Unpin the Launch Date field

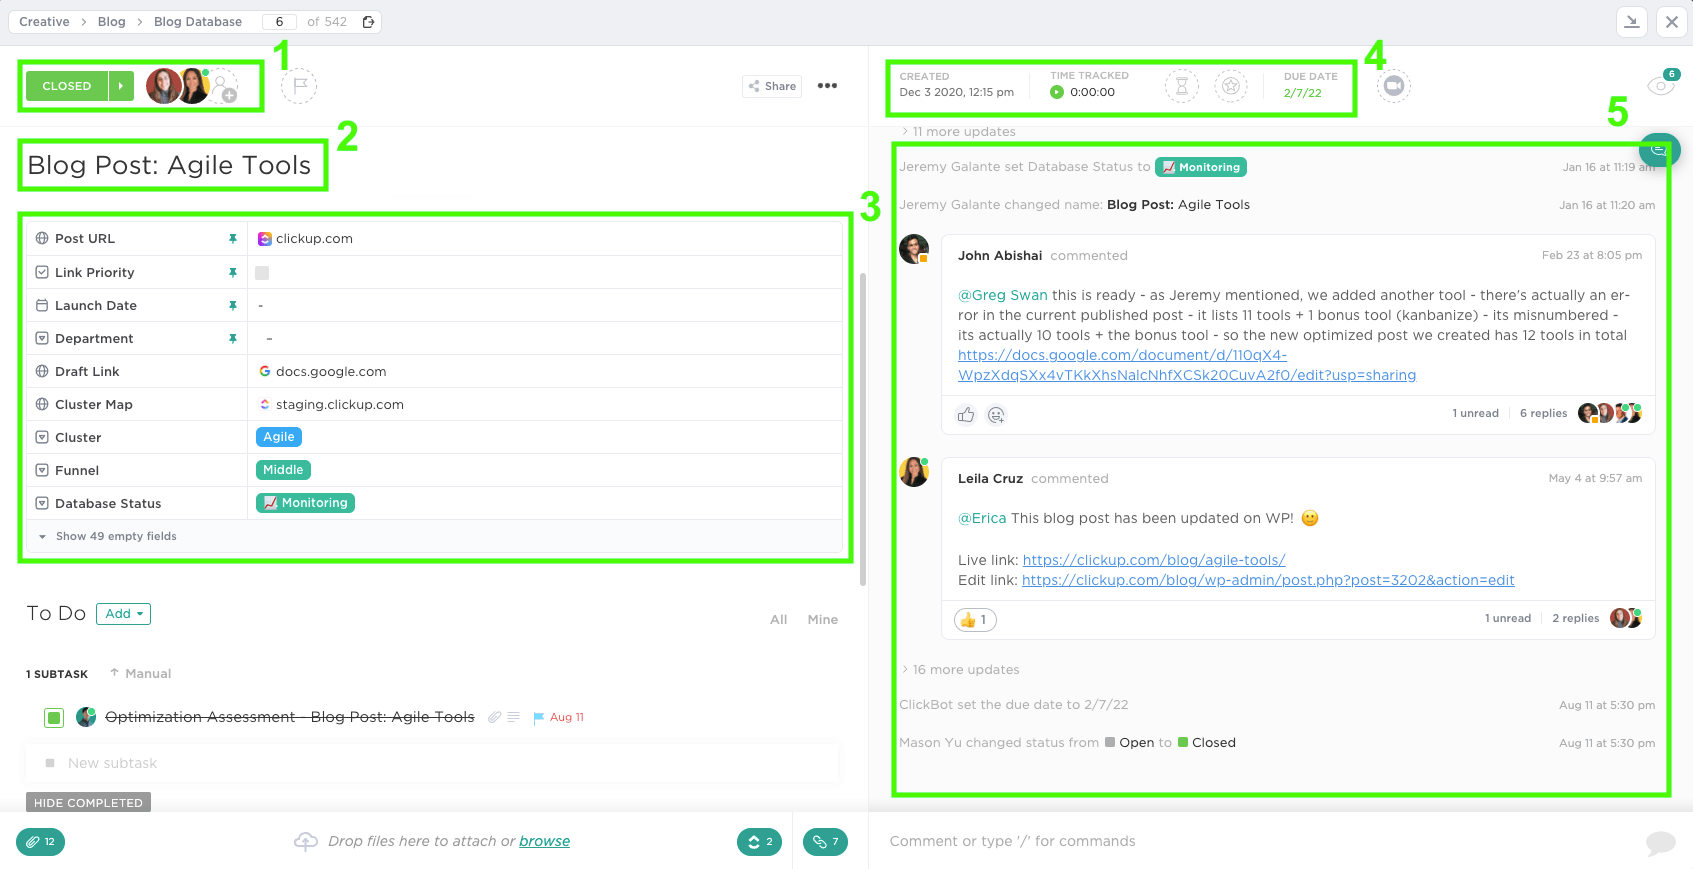click(x=233, y=306)
